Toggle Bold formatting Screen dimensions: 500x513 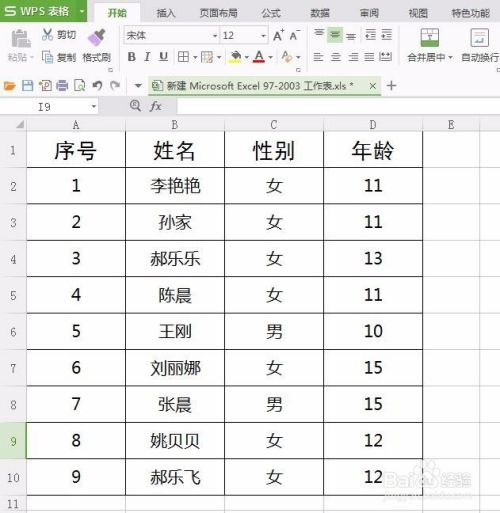pyautogui.click(x=132, y=57)
